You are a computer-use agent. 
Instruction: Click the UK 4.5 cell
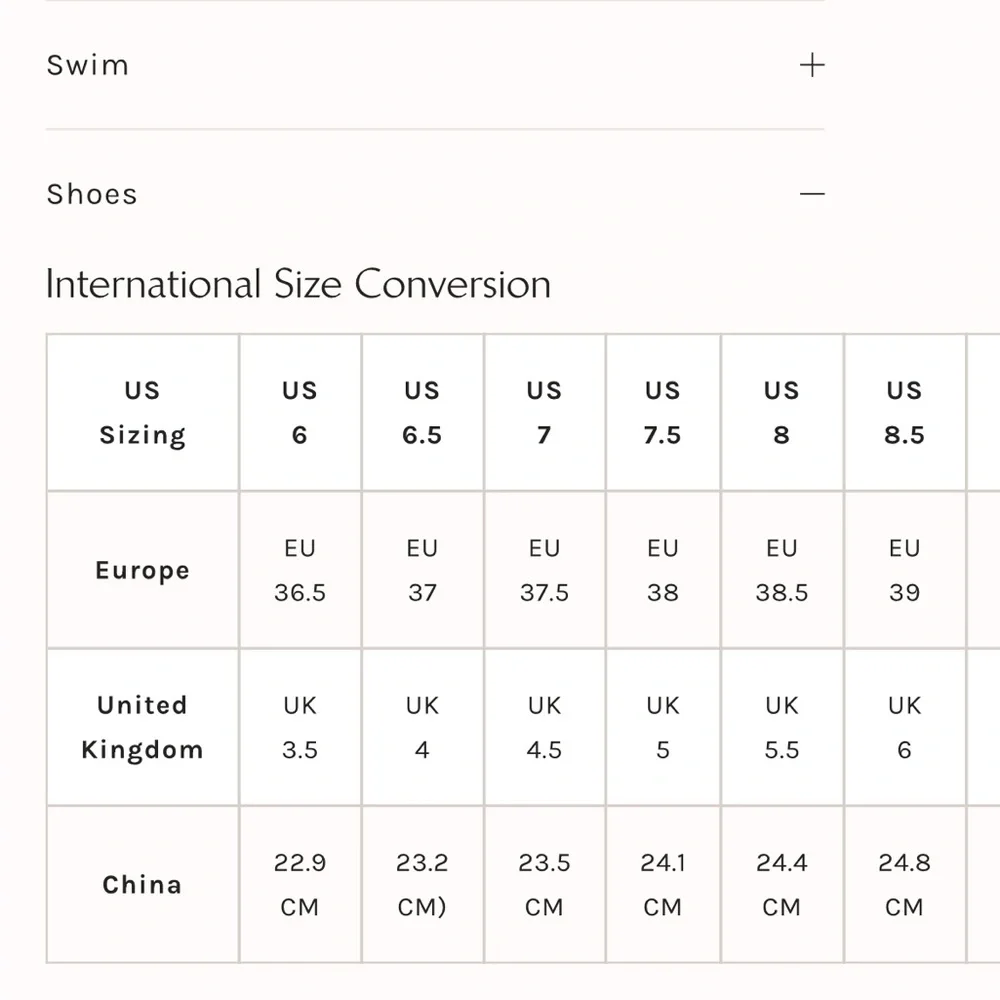click(x=544, y=727)
